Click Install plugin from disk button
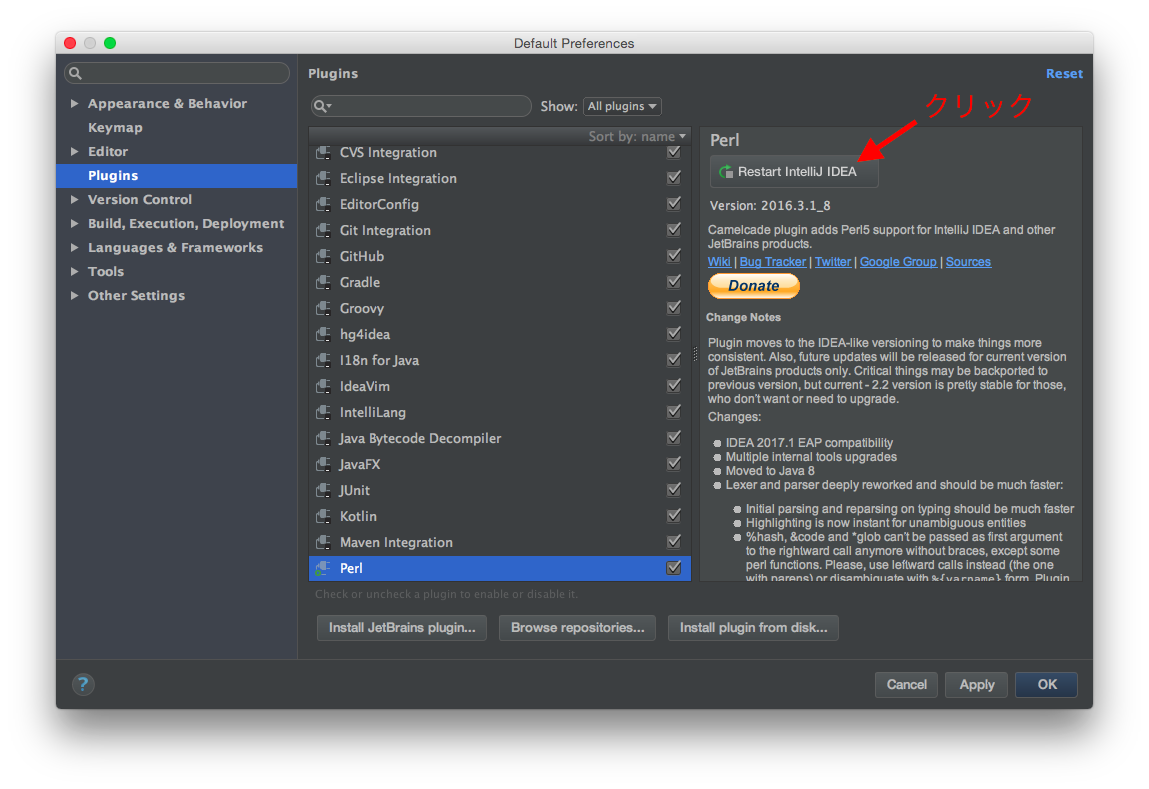Screen dimensions: 1149x789 pos(753,628)
